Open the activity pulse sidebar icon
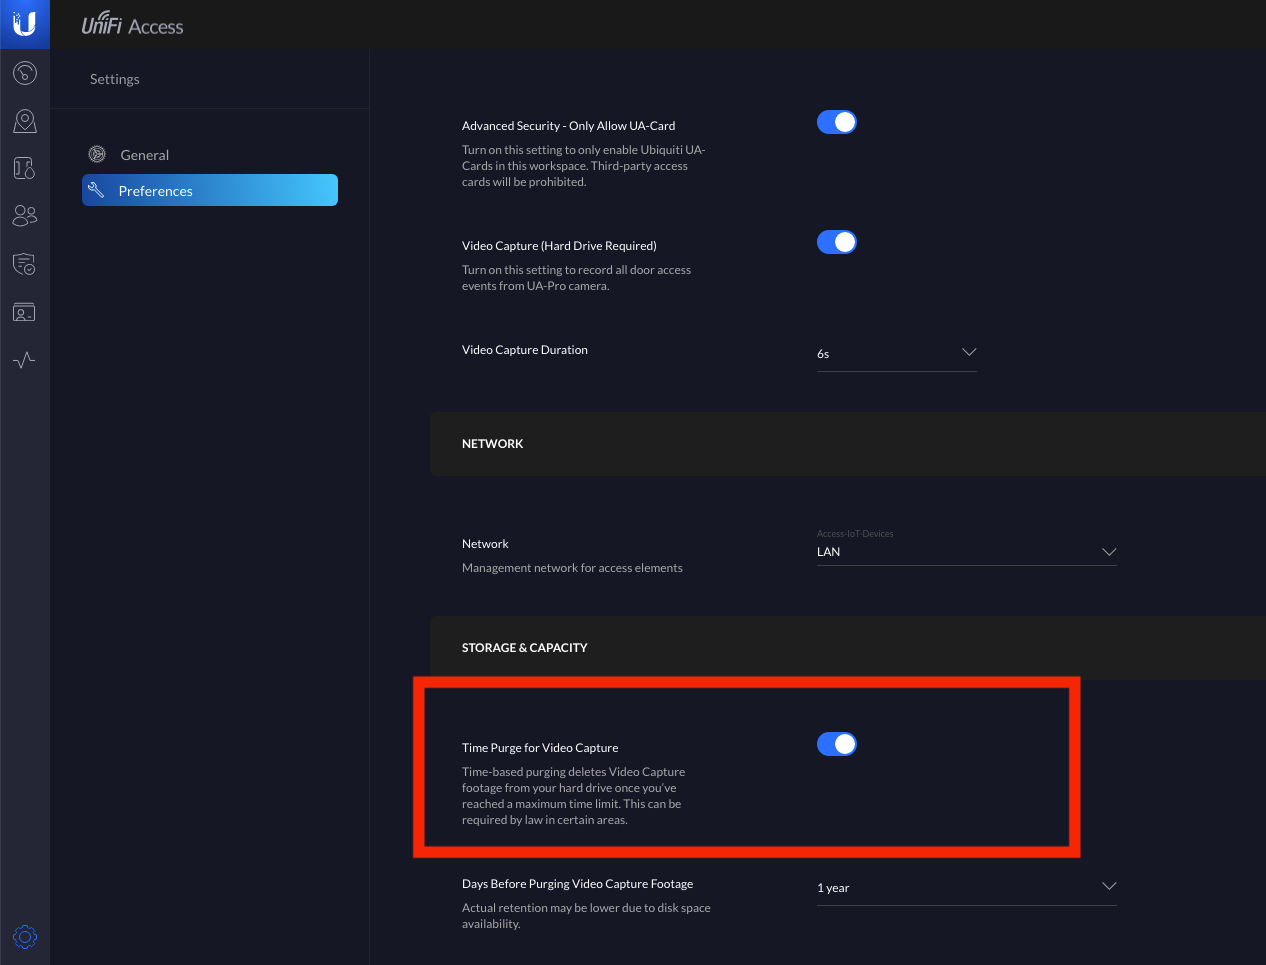Viewport: 1266px width, 965px height. tap(25, 360)
